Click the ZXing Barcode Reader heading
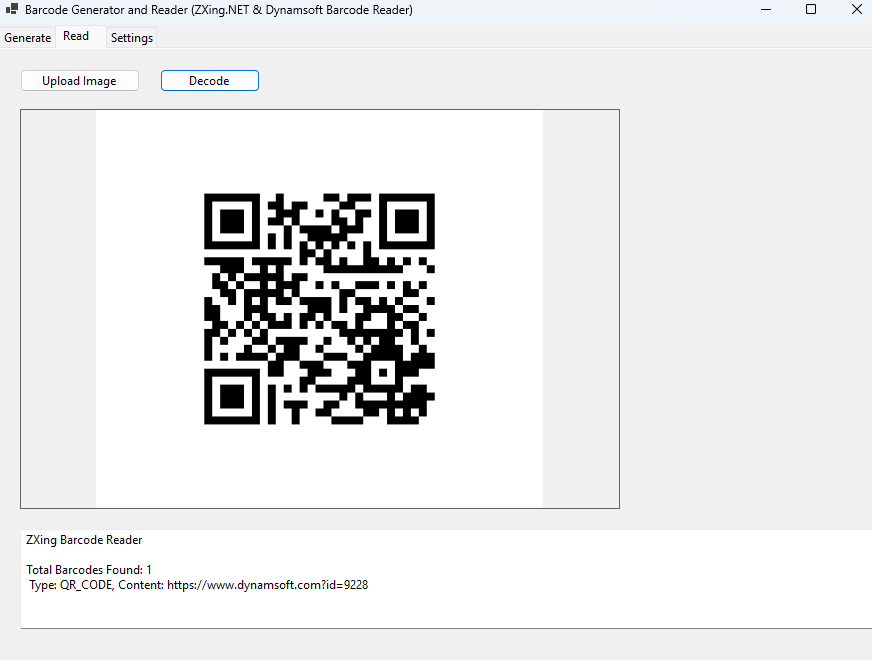The width and height of the screenshot is (872, 660). [84, 539]
